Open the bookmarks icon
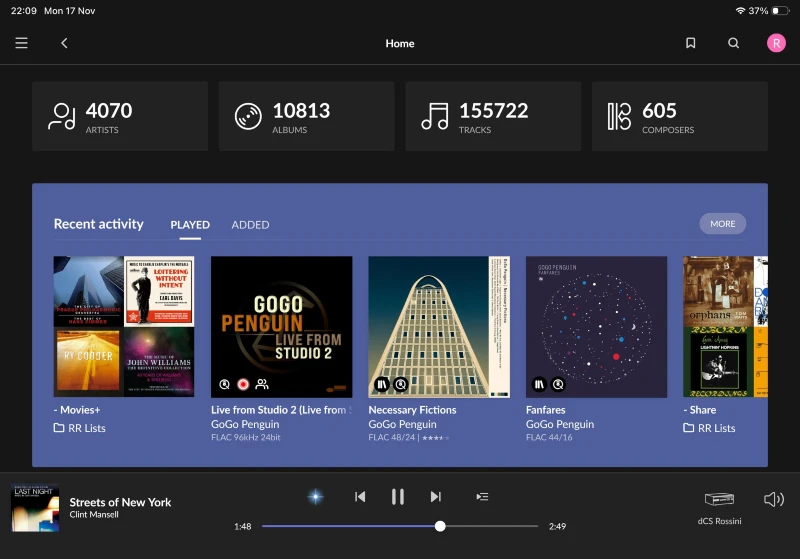This screenshot has height=559, width=800. [x=690, y=43]
